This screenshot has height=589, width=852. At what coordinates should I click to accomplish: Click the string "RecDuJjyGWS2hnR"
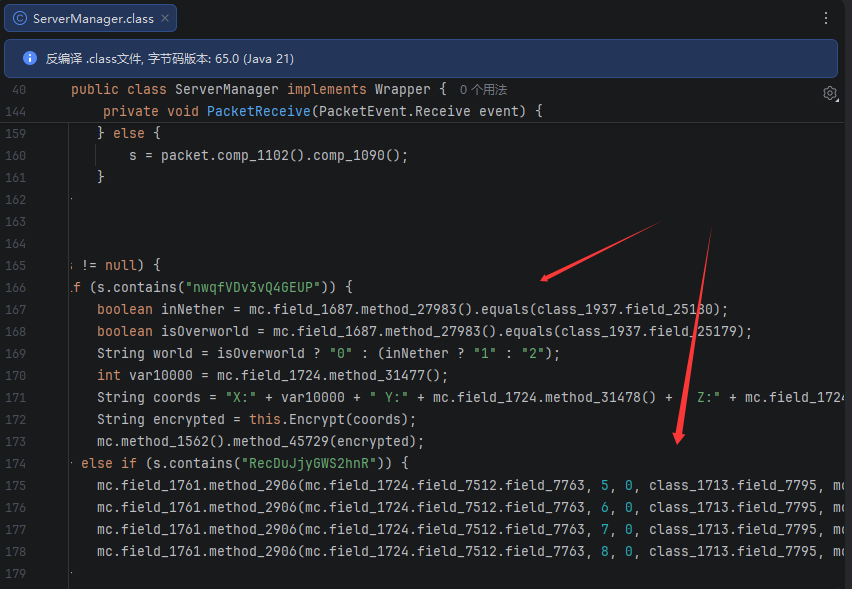309,463
